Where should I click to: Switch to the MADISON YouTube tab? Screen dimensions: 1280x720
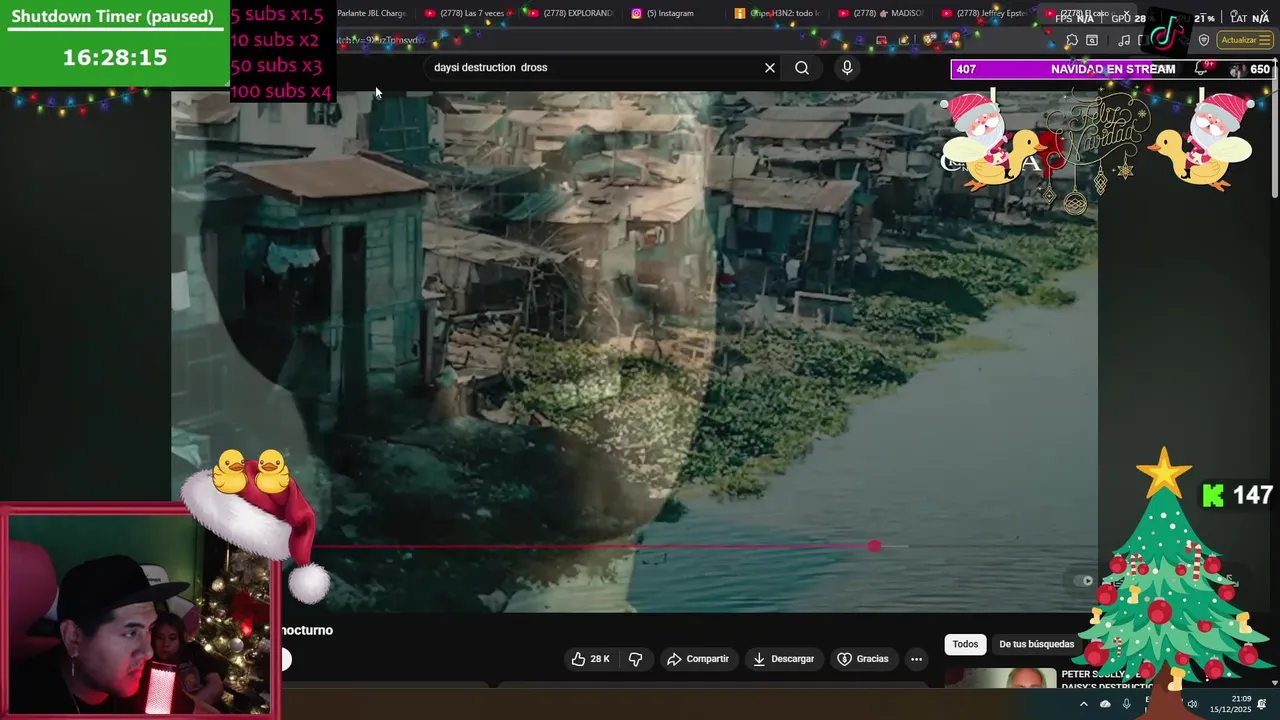click(881, 13)
